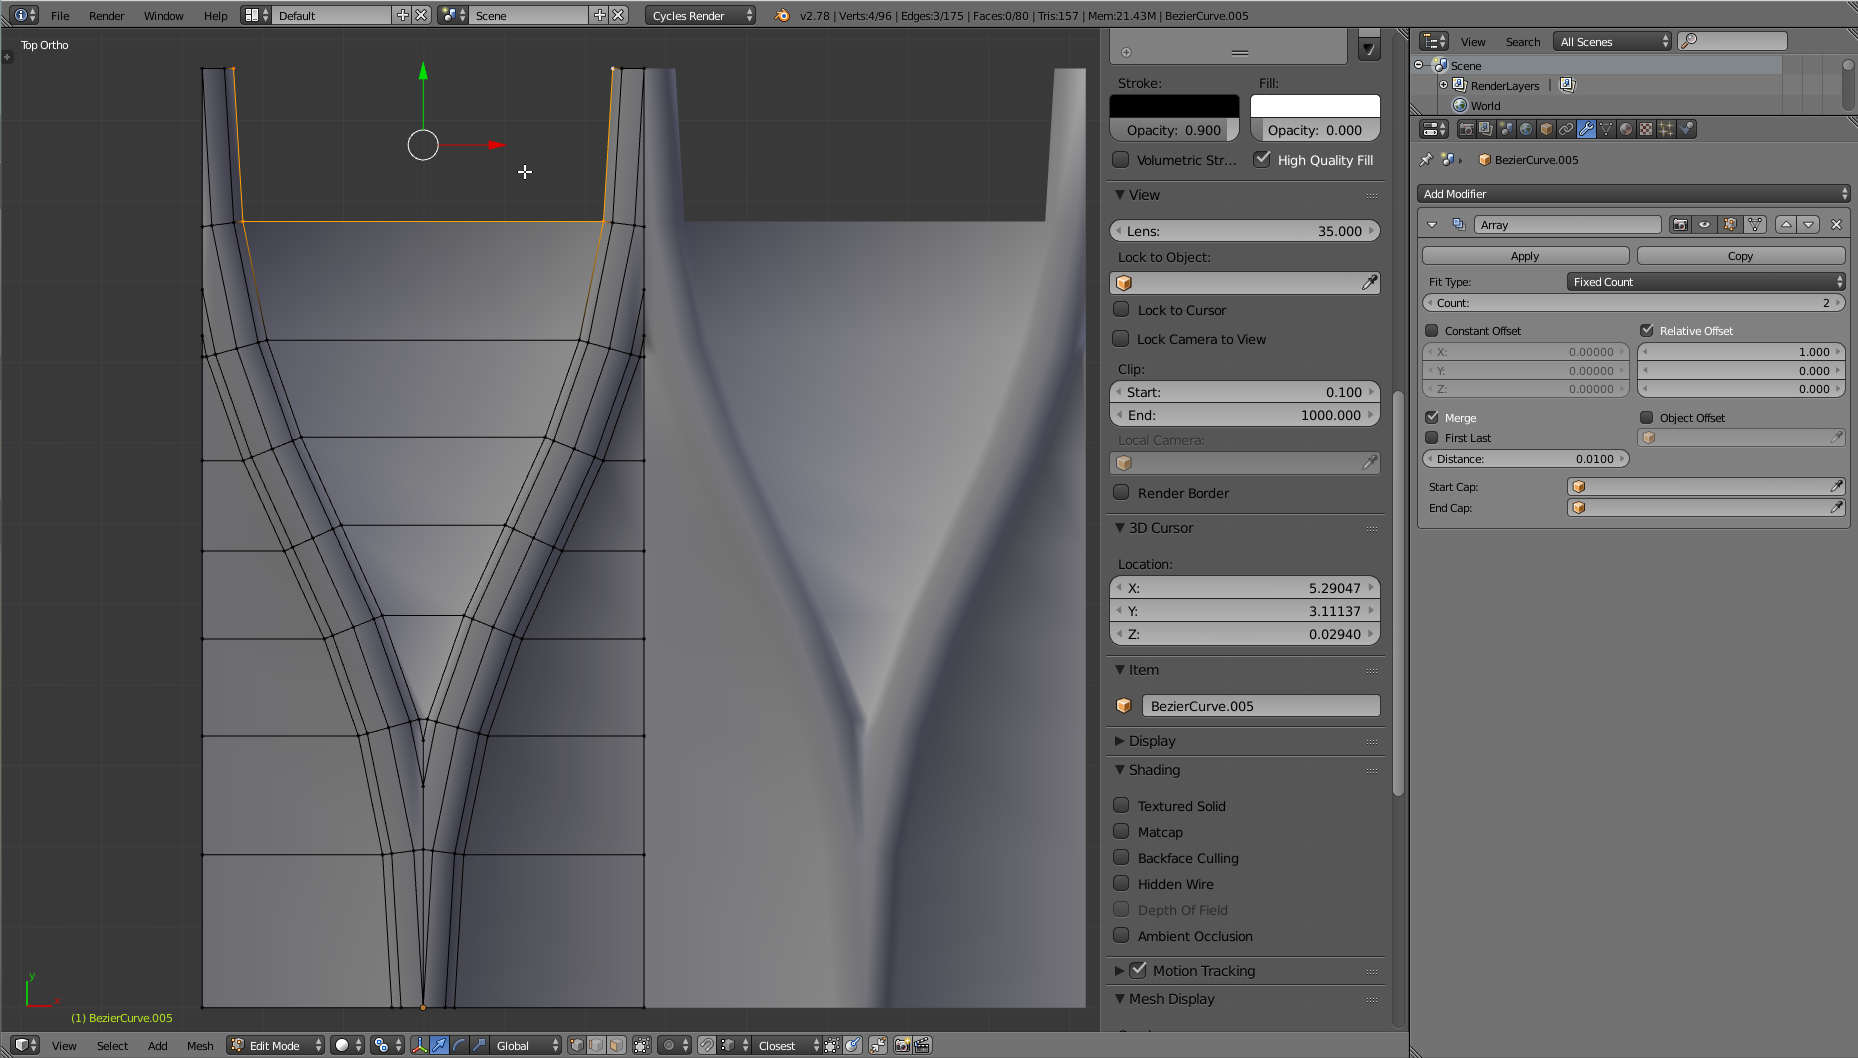Viewport: 1858px width, 1058px height.
Task: Select the translate manipulator arrow
Action: 439,1045
